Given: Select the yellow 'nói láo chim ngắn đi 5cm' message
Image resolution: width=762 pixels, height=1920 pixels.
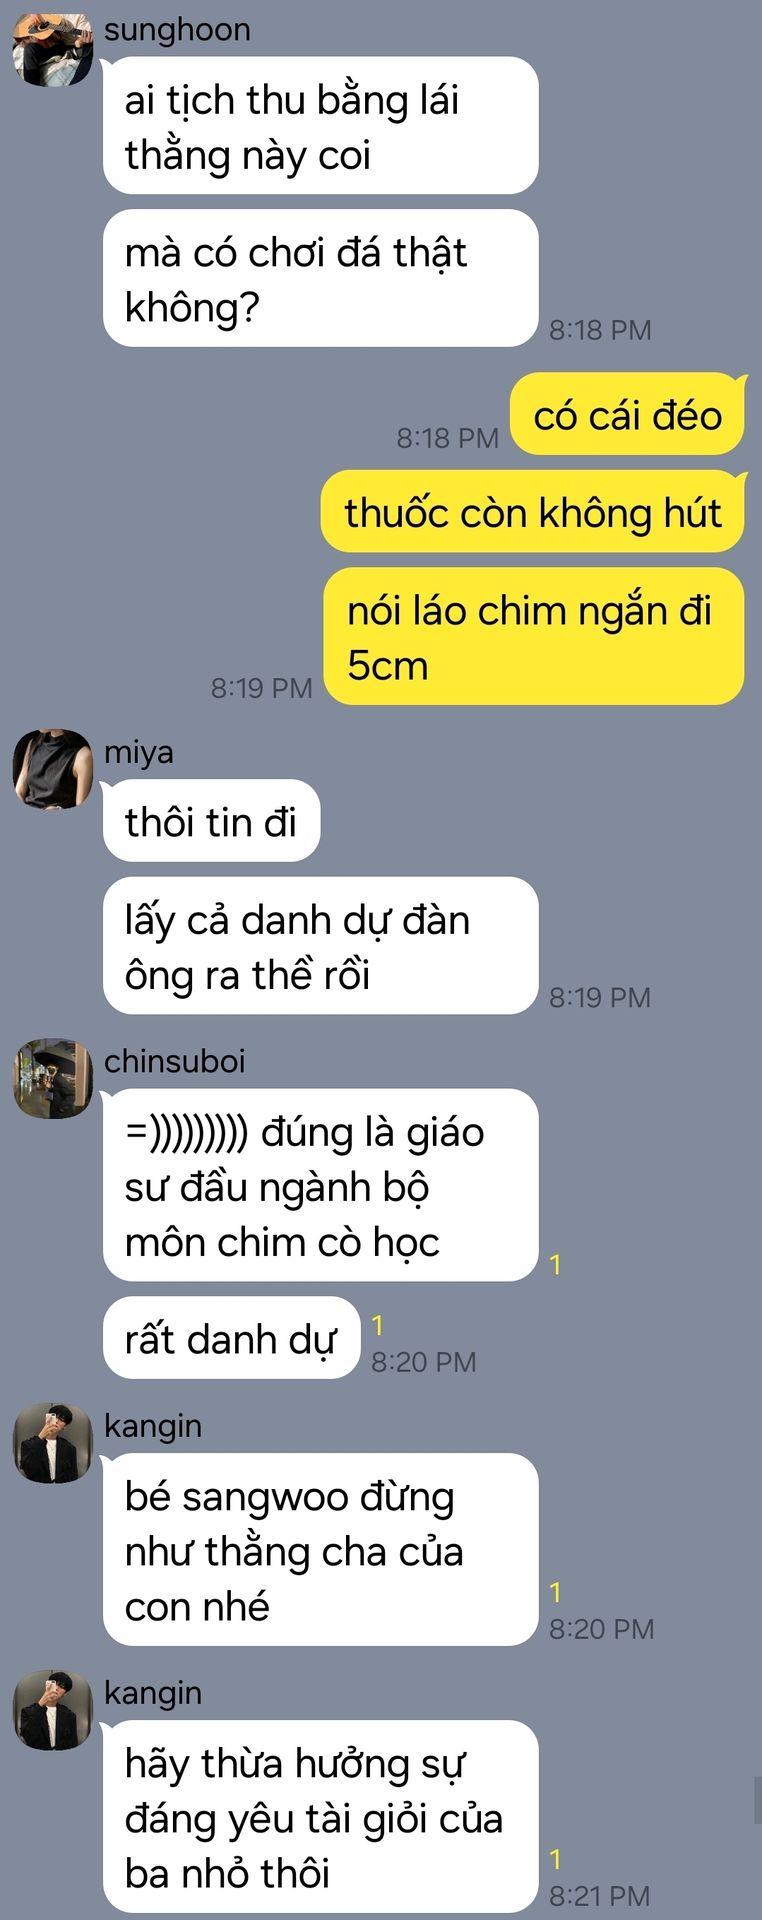Looking at the screenshot, I should click(x=535, y=637).
